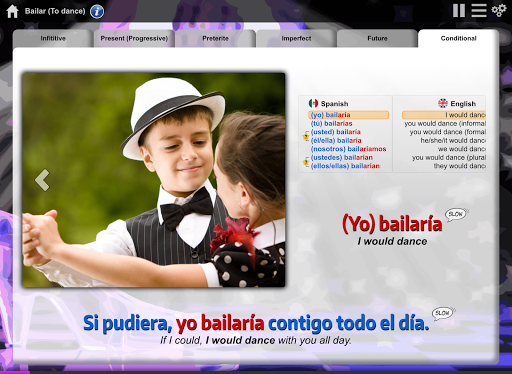Open the Bailar verb info icon
Screen dimensions: 512x374
pyautogui.click(x=97, y=12)
